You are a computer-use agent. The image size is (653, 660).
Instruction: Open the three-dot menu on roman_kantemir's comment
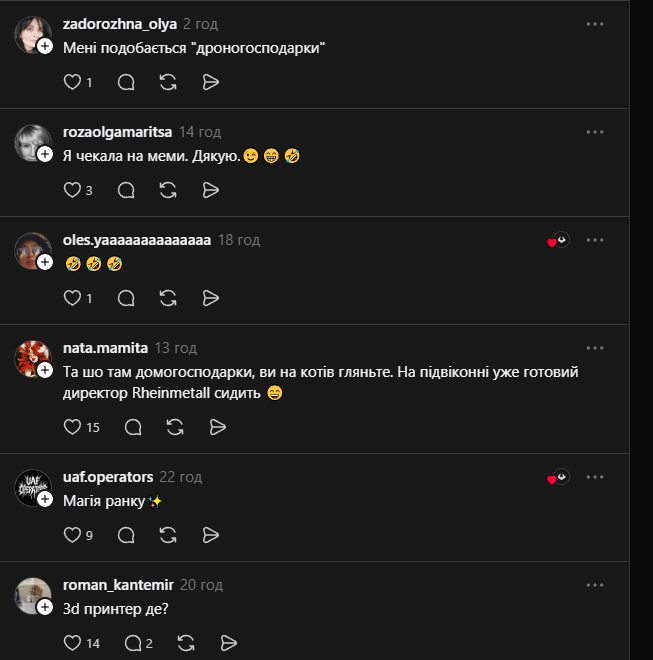[595, 585]
